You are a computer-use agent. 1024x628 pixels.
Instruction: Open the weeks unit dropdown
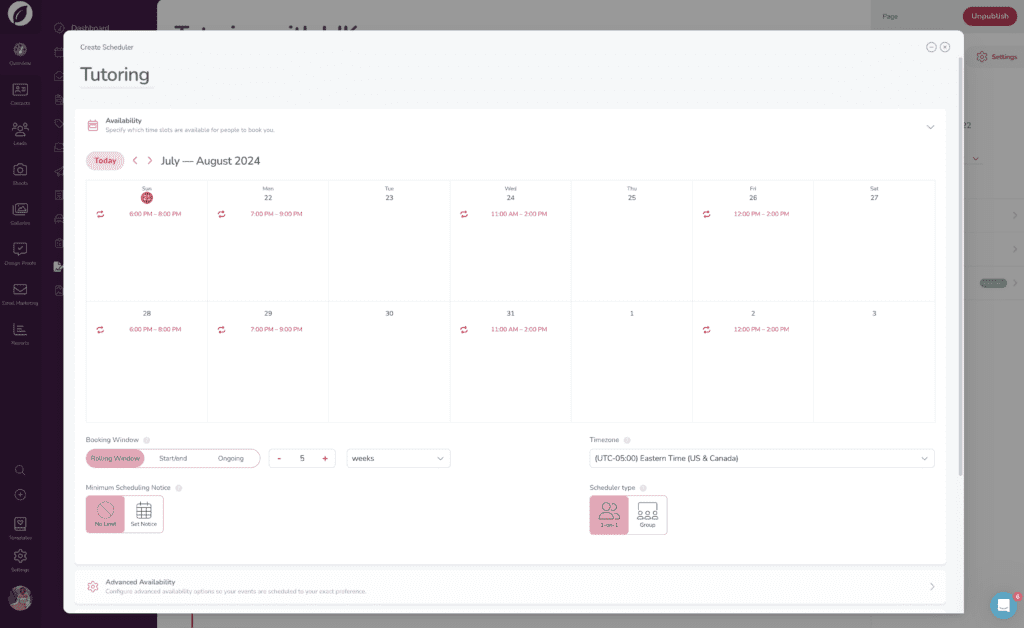pyautogui.click(x=398, y=458)
